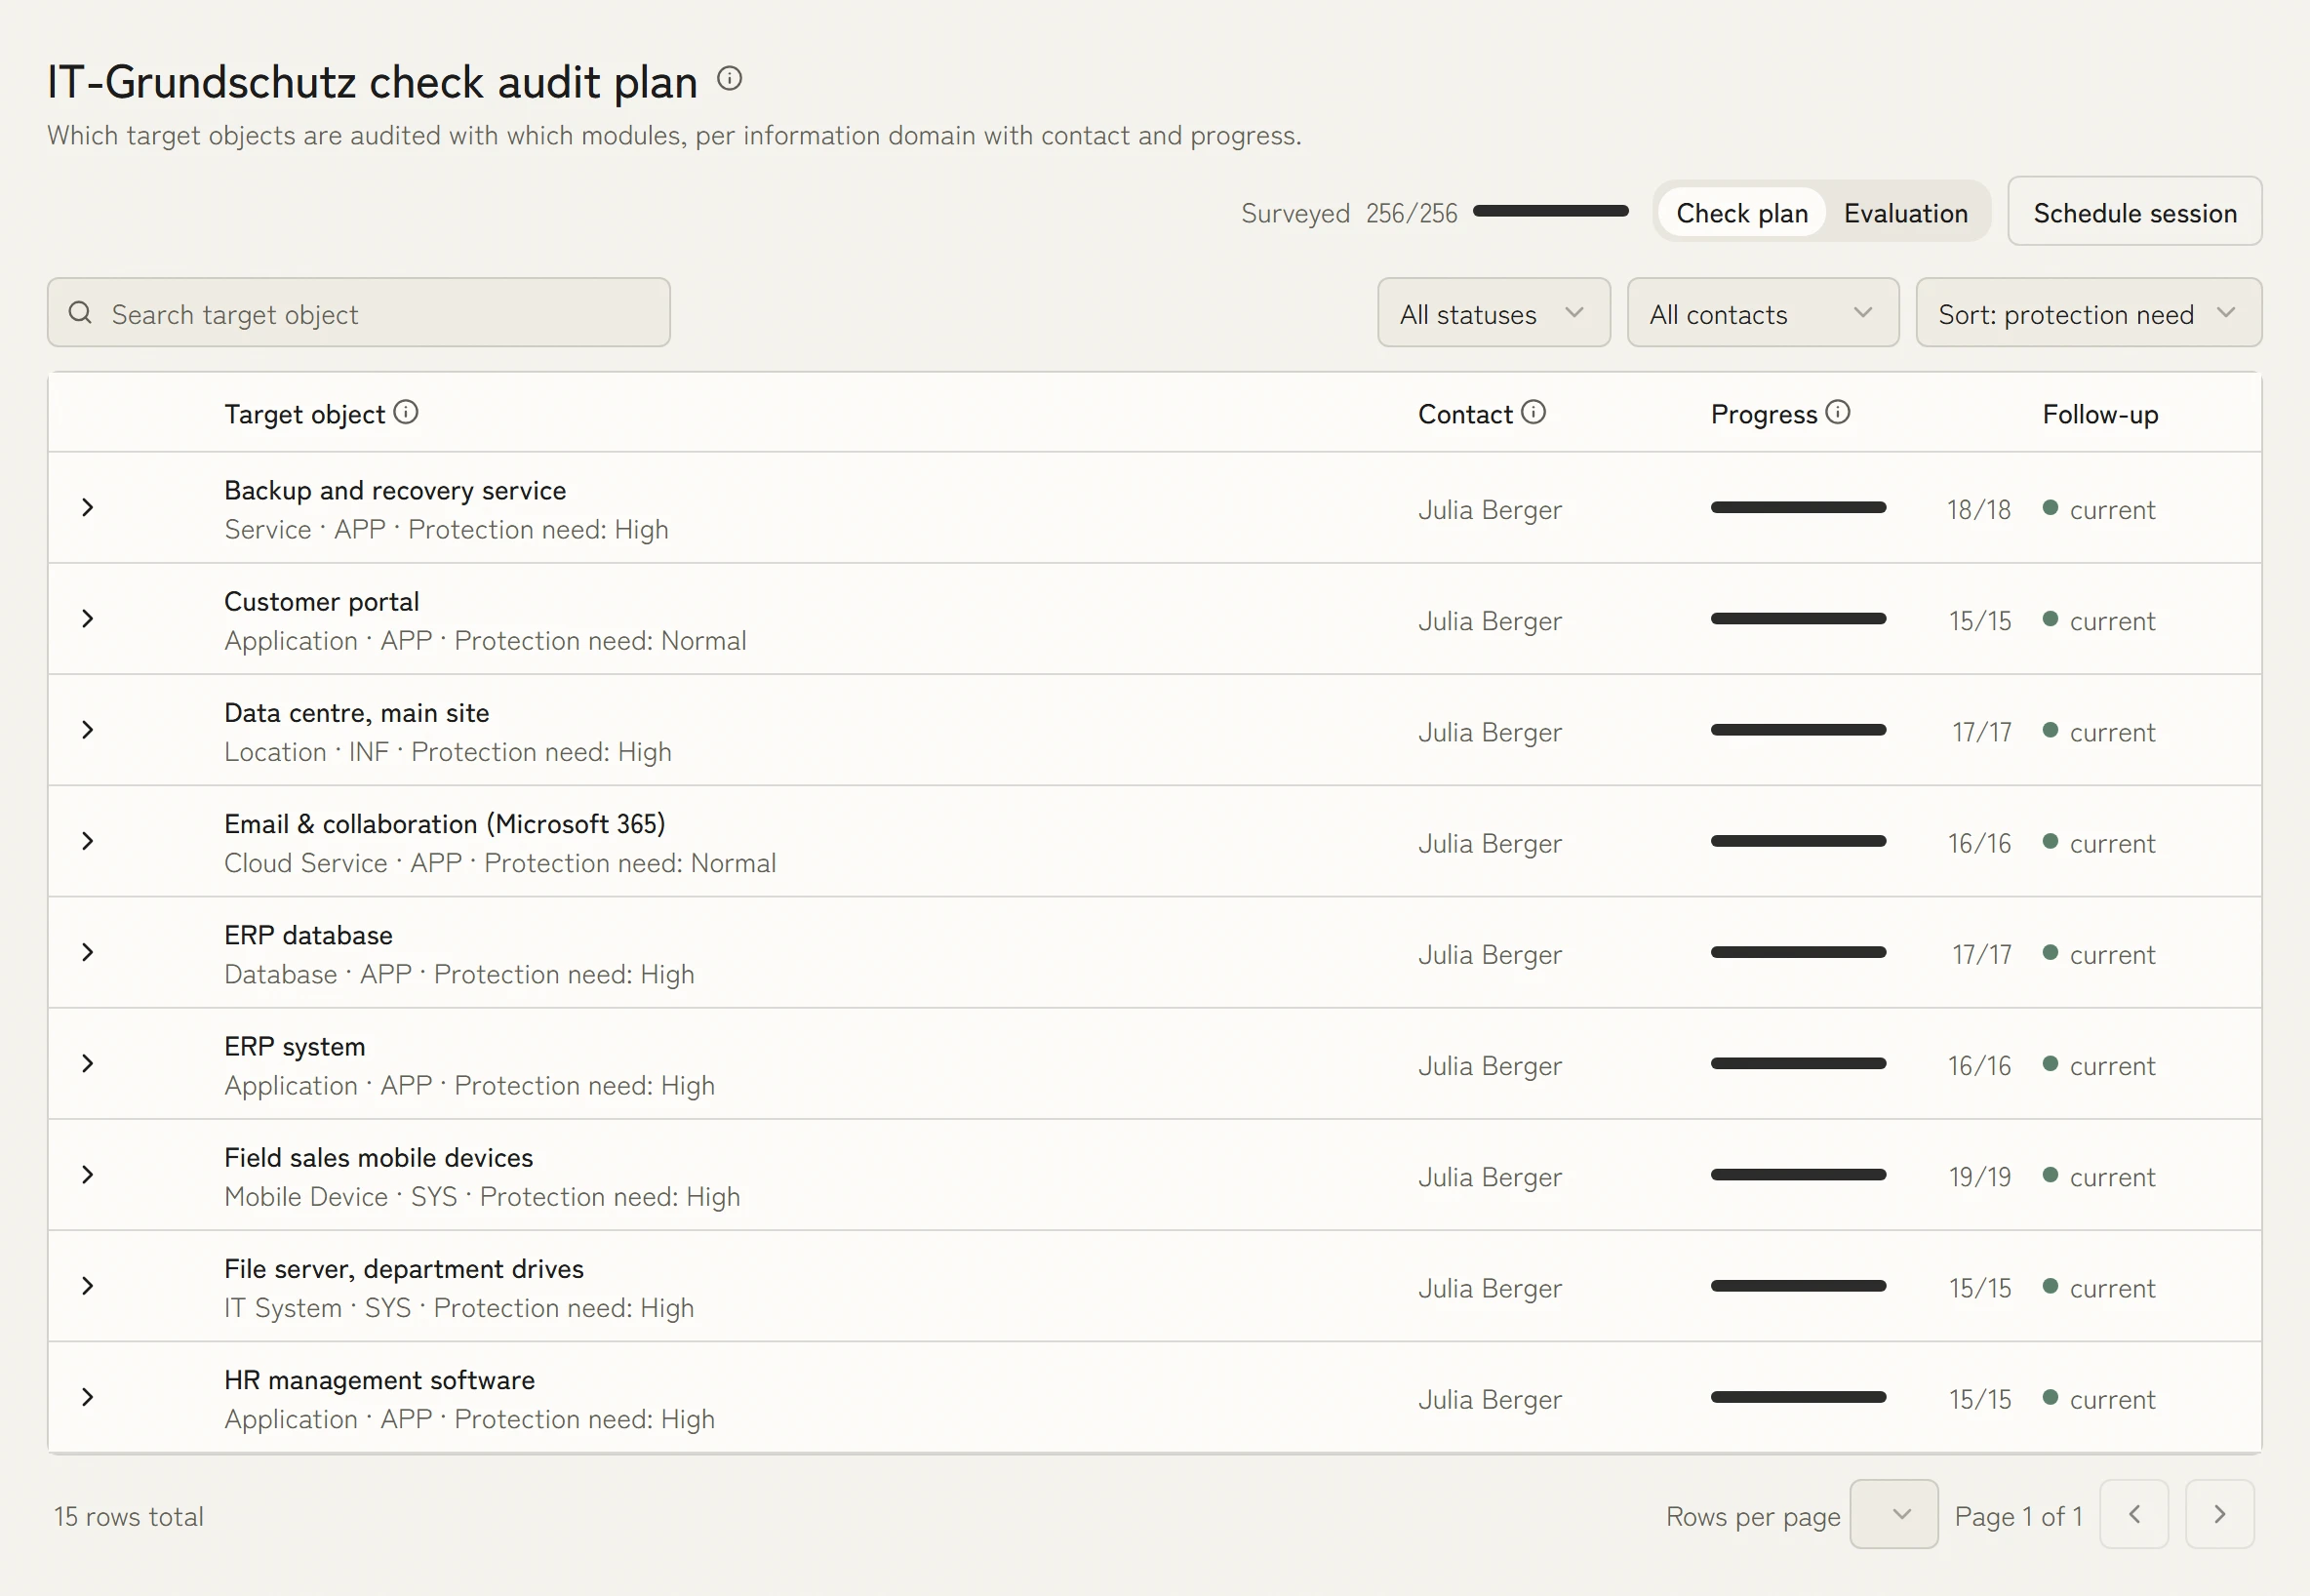2310x1596 pixels.
Task: Click the 19/19 progress count
Action: [x=1979, y=1177]
